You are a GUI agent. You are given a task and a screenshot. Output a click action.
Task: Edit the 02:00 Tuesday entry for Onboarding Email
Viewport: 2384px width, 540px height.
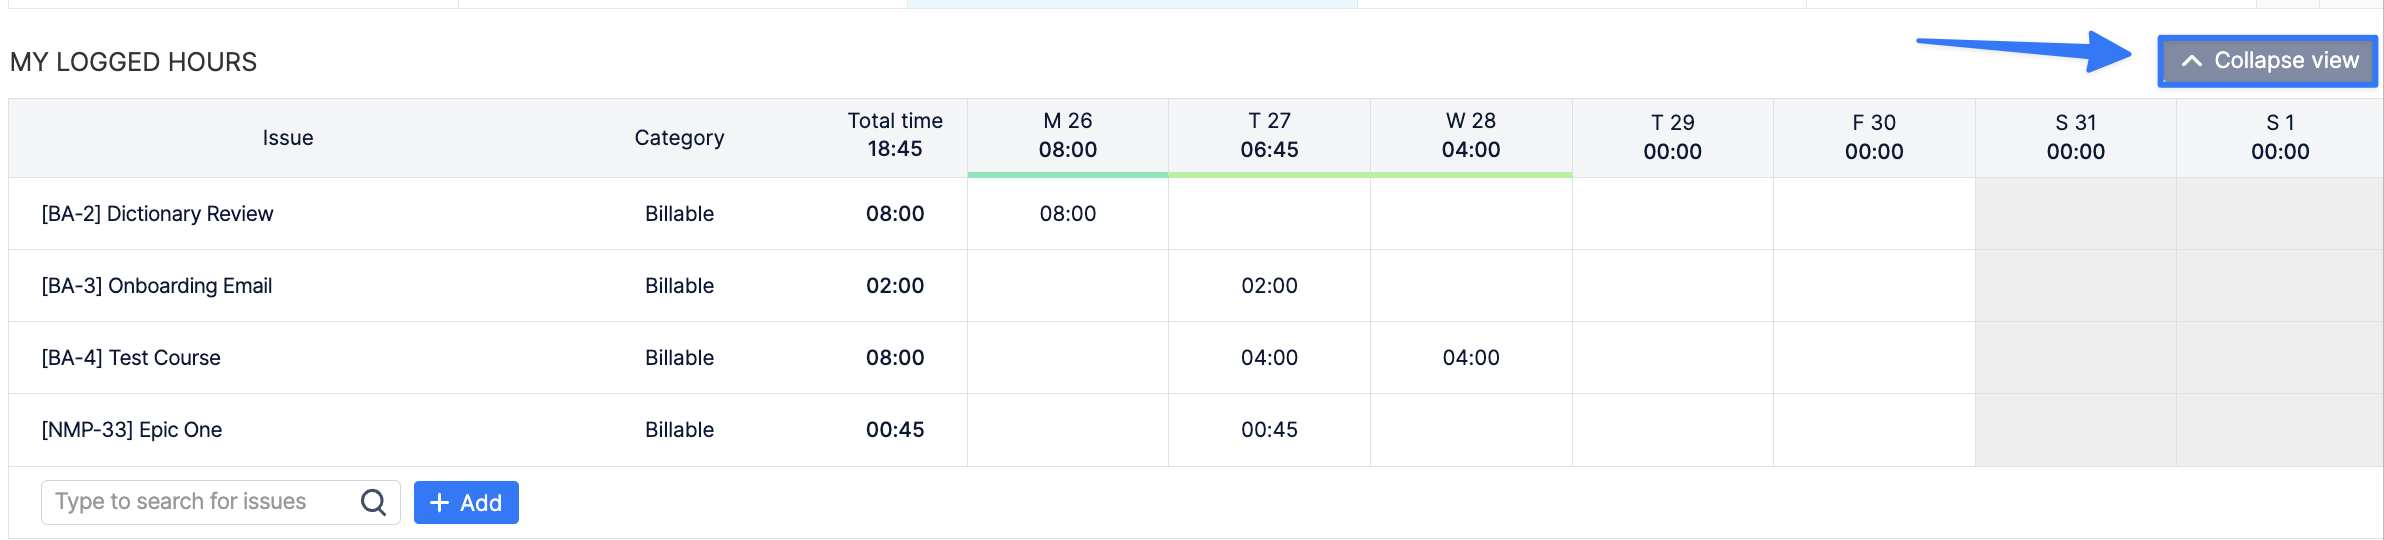point(1269,286)
